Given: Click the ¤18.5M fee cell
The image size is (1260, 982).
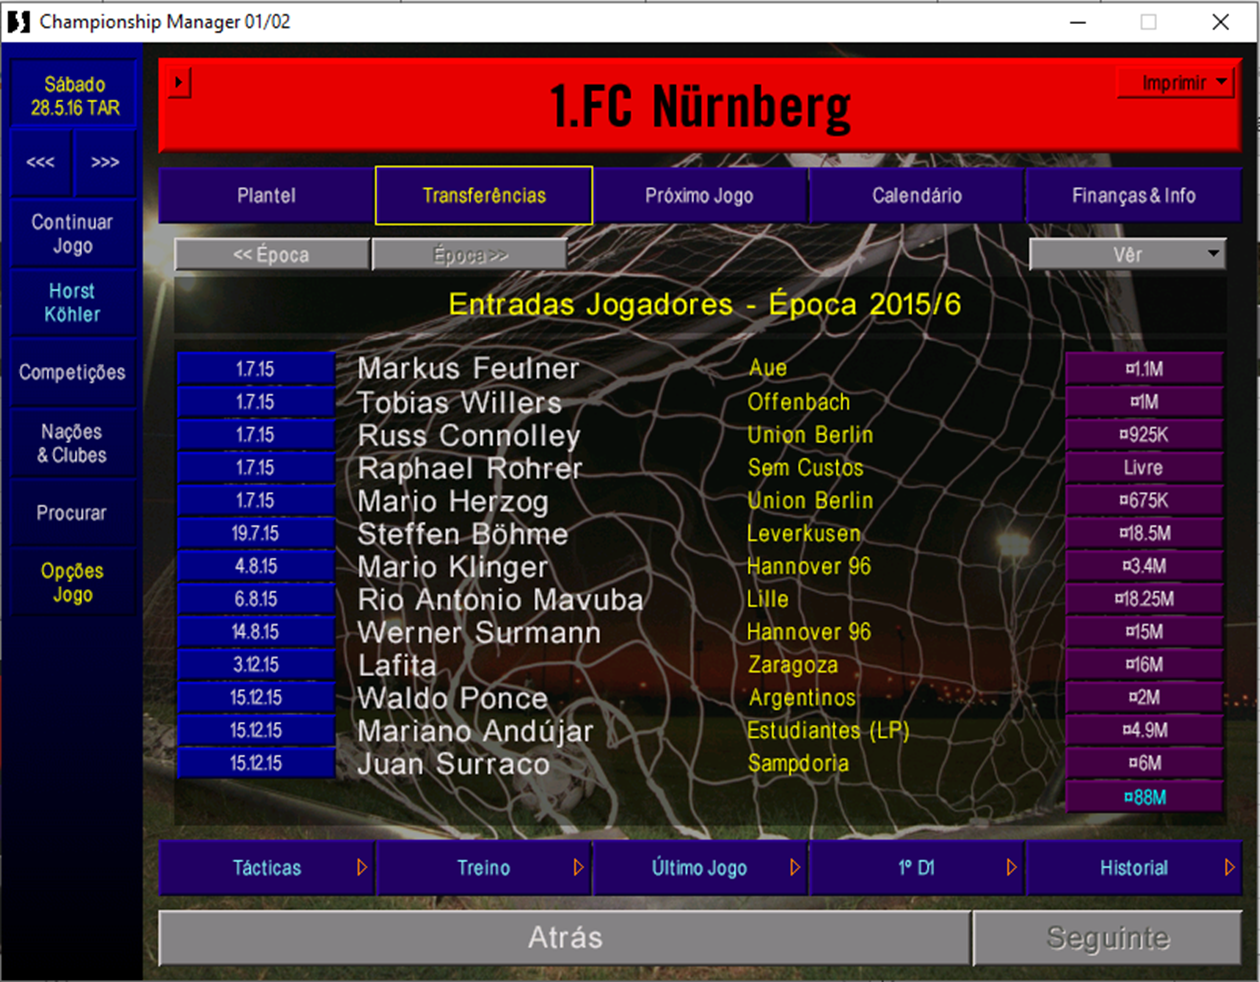Looking at the screenshot, I should 1144,533.
